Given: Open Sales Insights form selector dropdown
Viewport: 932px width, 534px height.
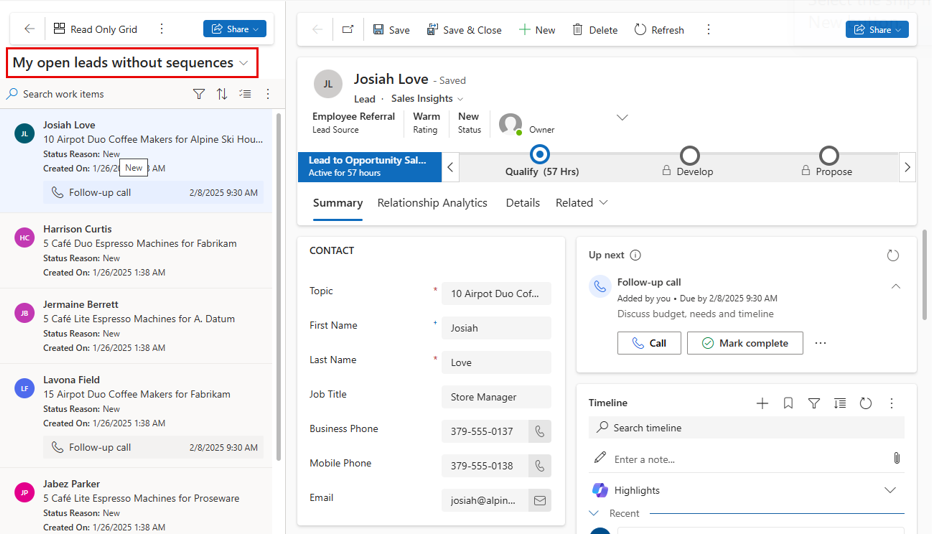Looking at the screenshot, I should point(427,99).
